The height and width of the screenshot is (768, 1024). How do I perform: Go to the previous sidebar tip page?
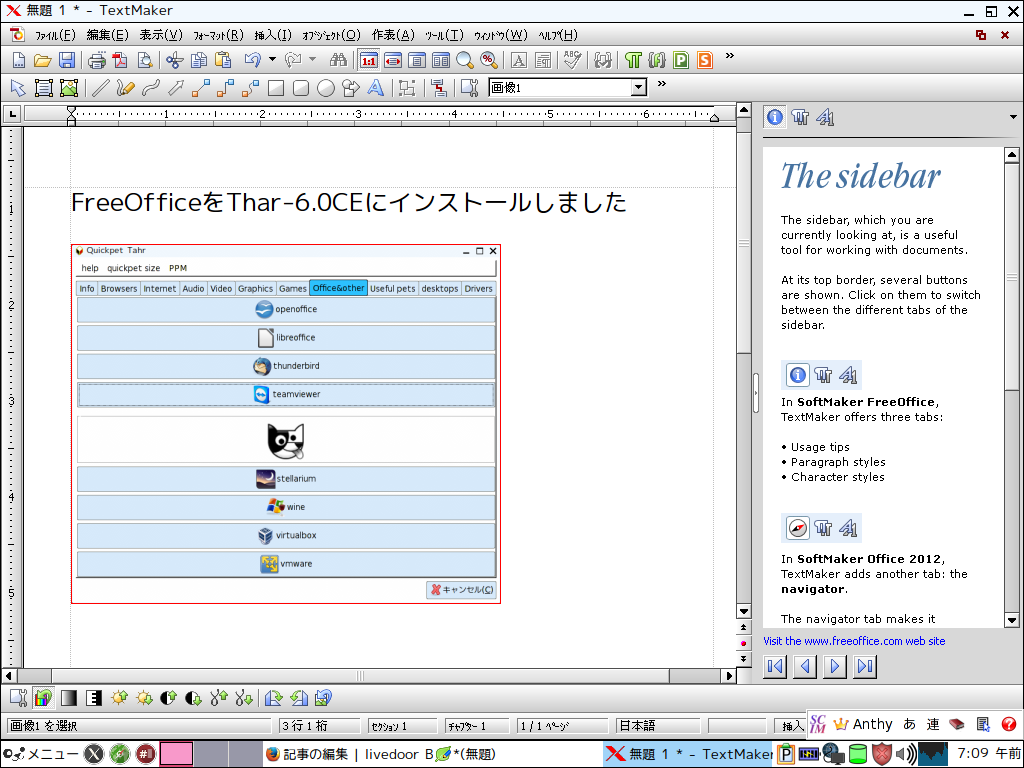pyautogui.click(x=805, y=667)
